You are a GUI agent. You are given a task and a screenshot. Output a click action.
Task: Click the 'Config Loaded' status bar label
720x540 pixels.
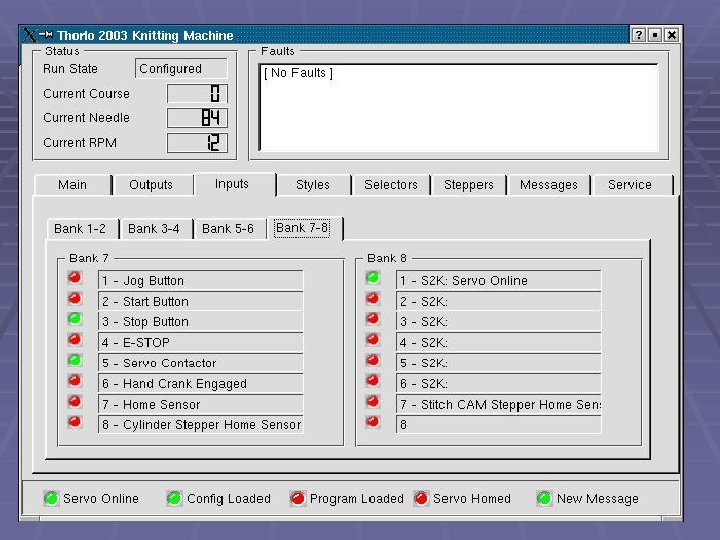pyautogui.click(x=229, y=499)
